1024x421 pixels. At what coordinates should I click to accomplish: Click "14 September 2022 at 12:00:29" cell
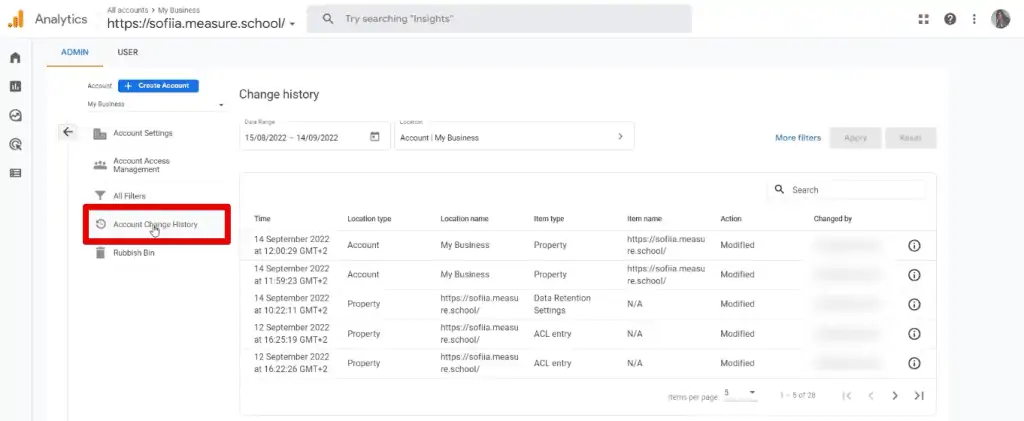(292, 245)
